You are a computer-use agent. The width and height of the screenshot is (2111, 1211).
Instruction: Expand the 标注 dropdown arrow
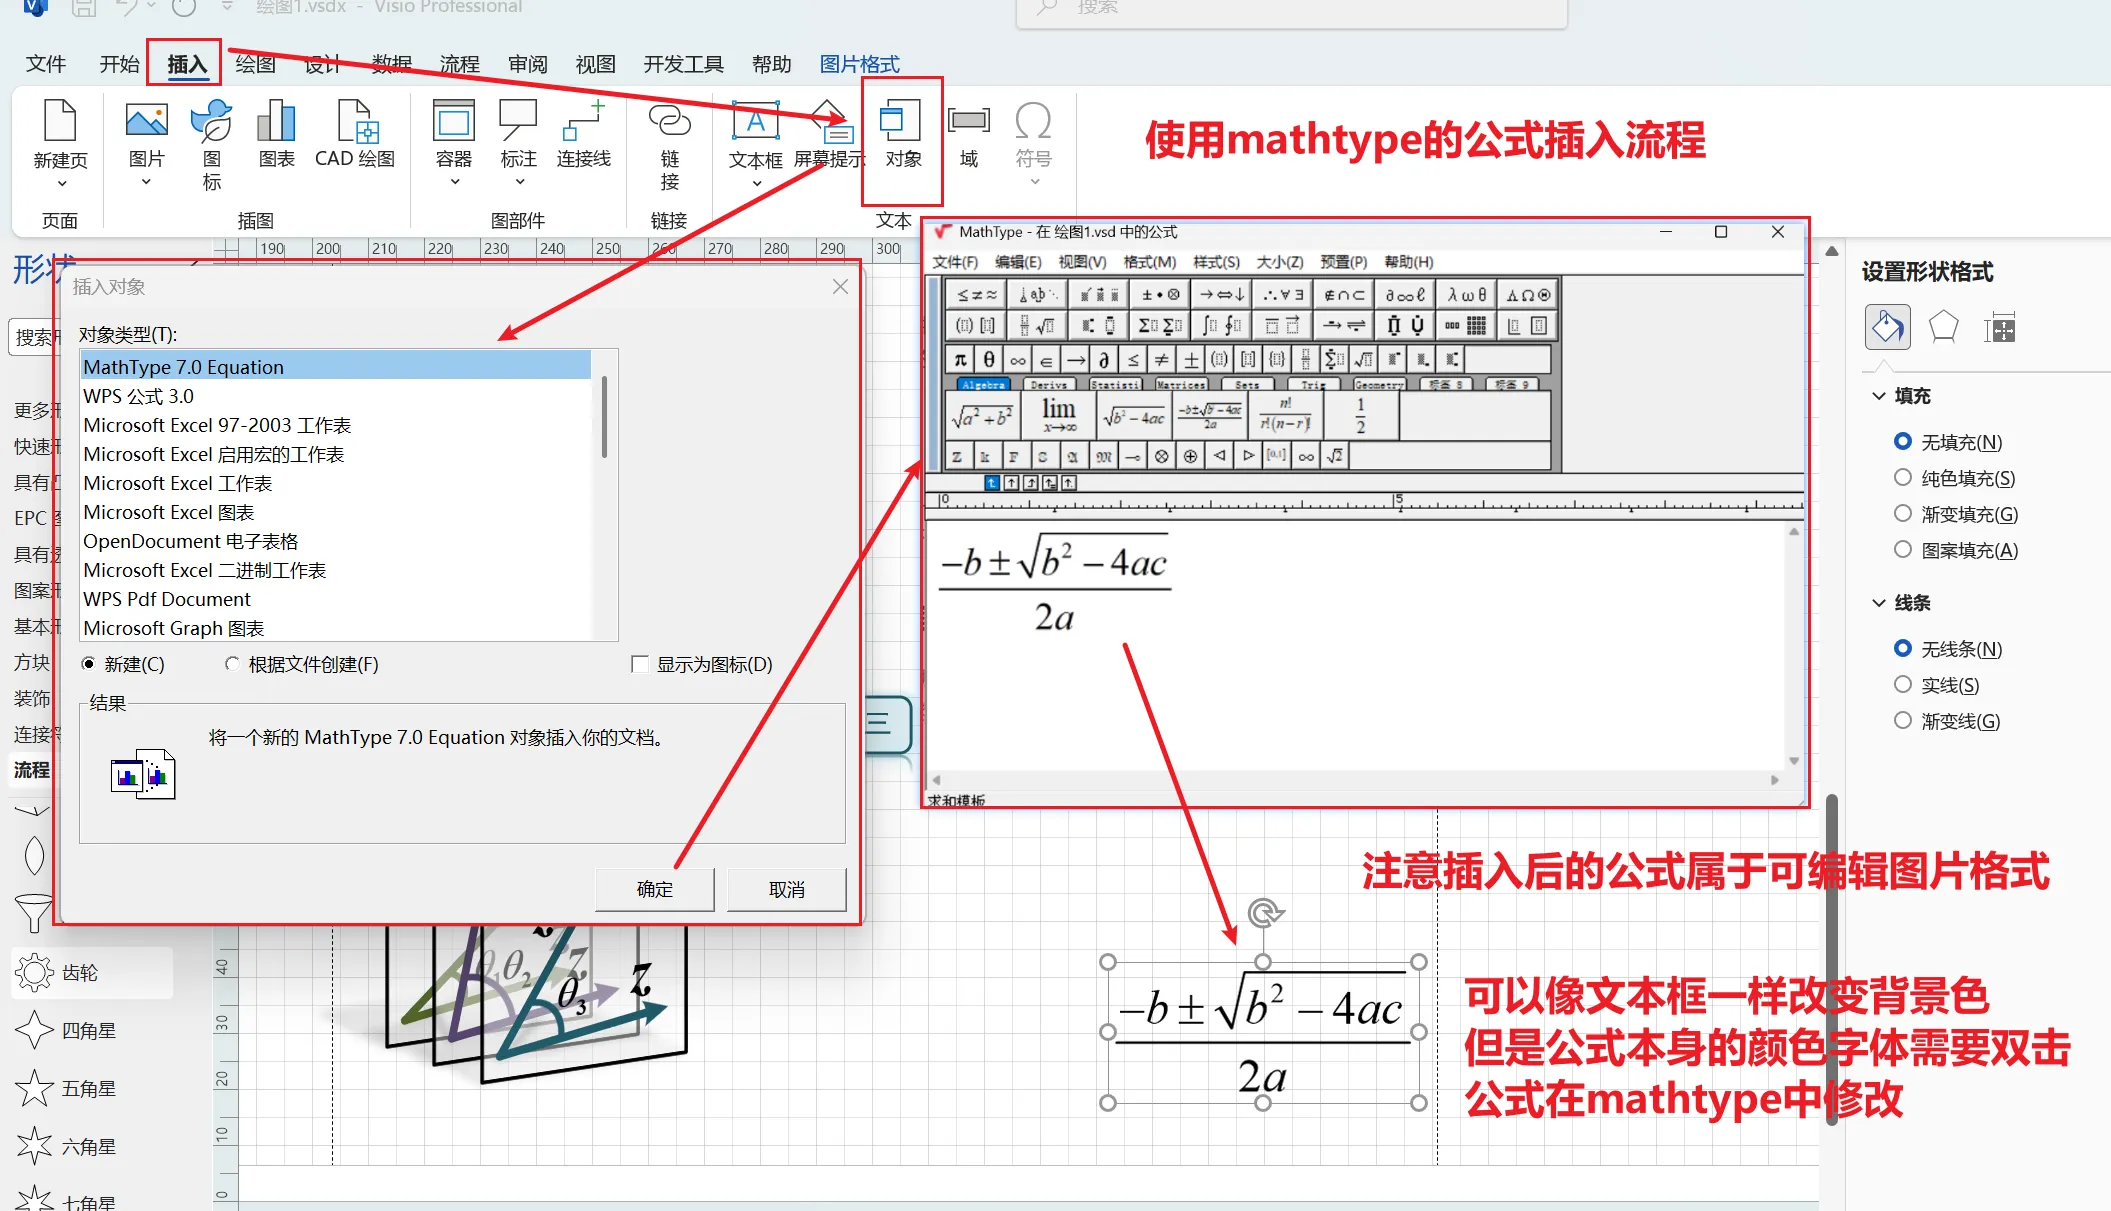(x=519, y=182)
